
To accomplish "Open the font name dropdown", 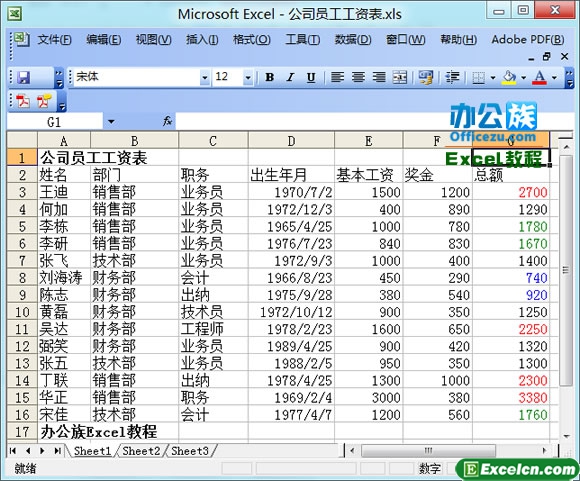I will pyautogui.click(x=205, y=78).
